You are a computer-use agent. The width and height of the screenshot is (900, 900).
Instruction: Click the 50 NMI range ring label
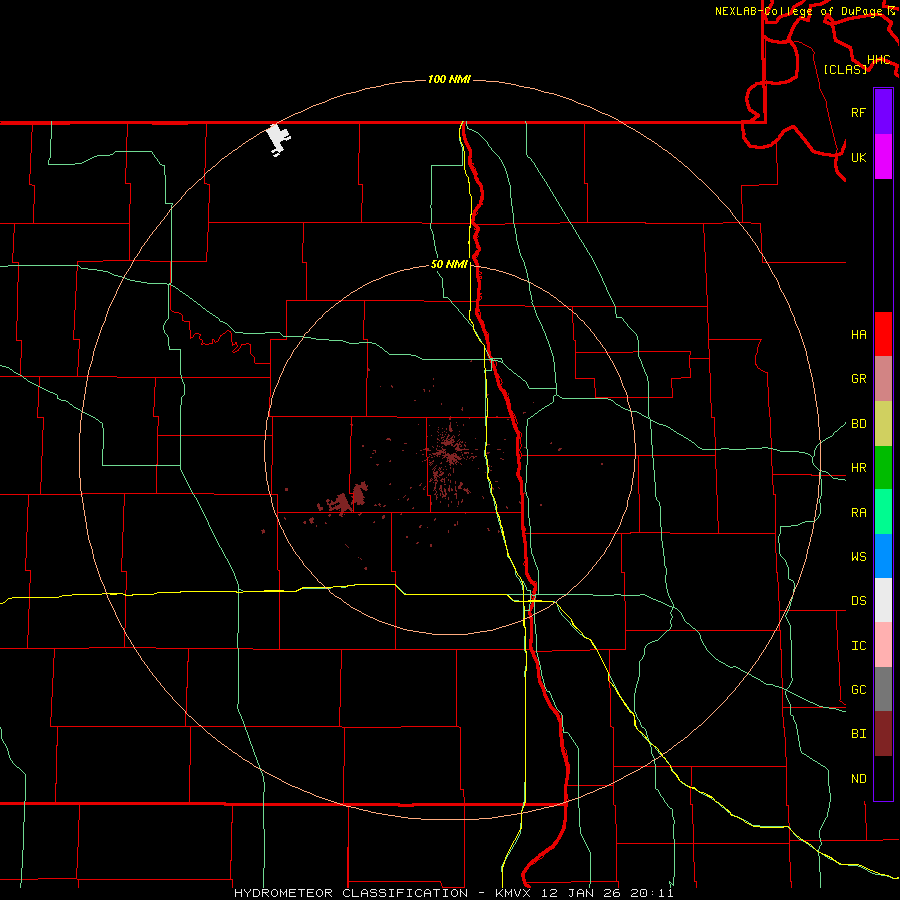449,264
